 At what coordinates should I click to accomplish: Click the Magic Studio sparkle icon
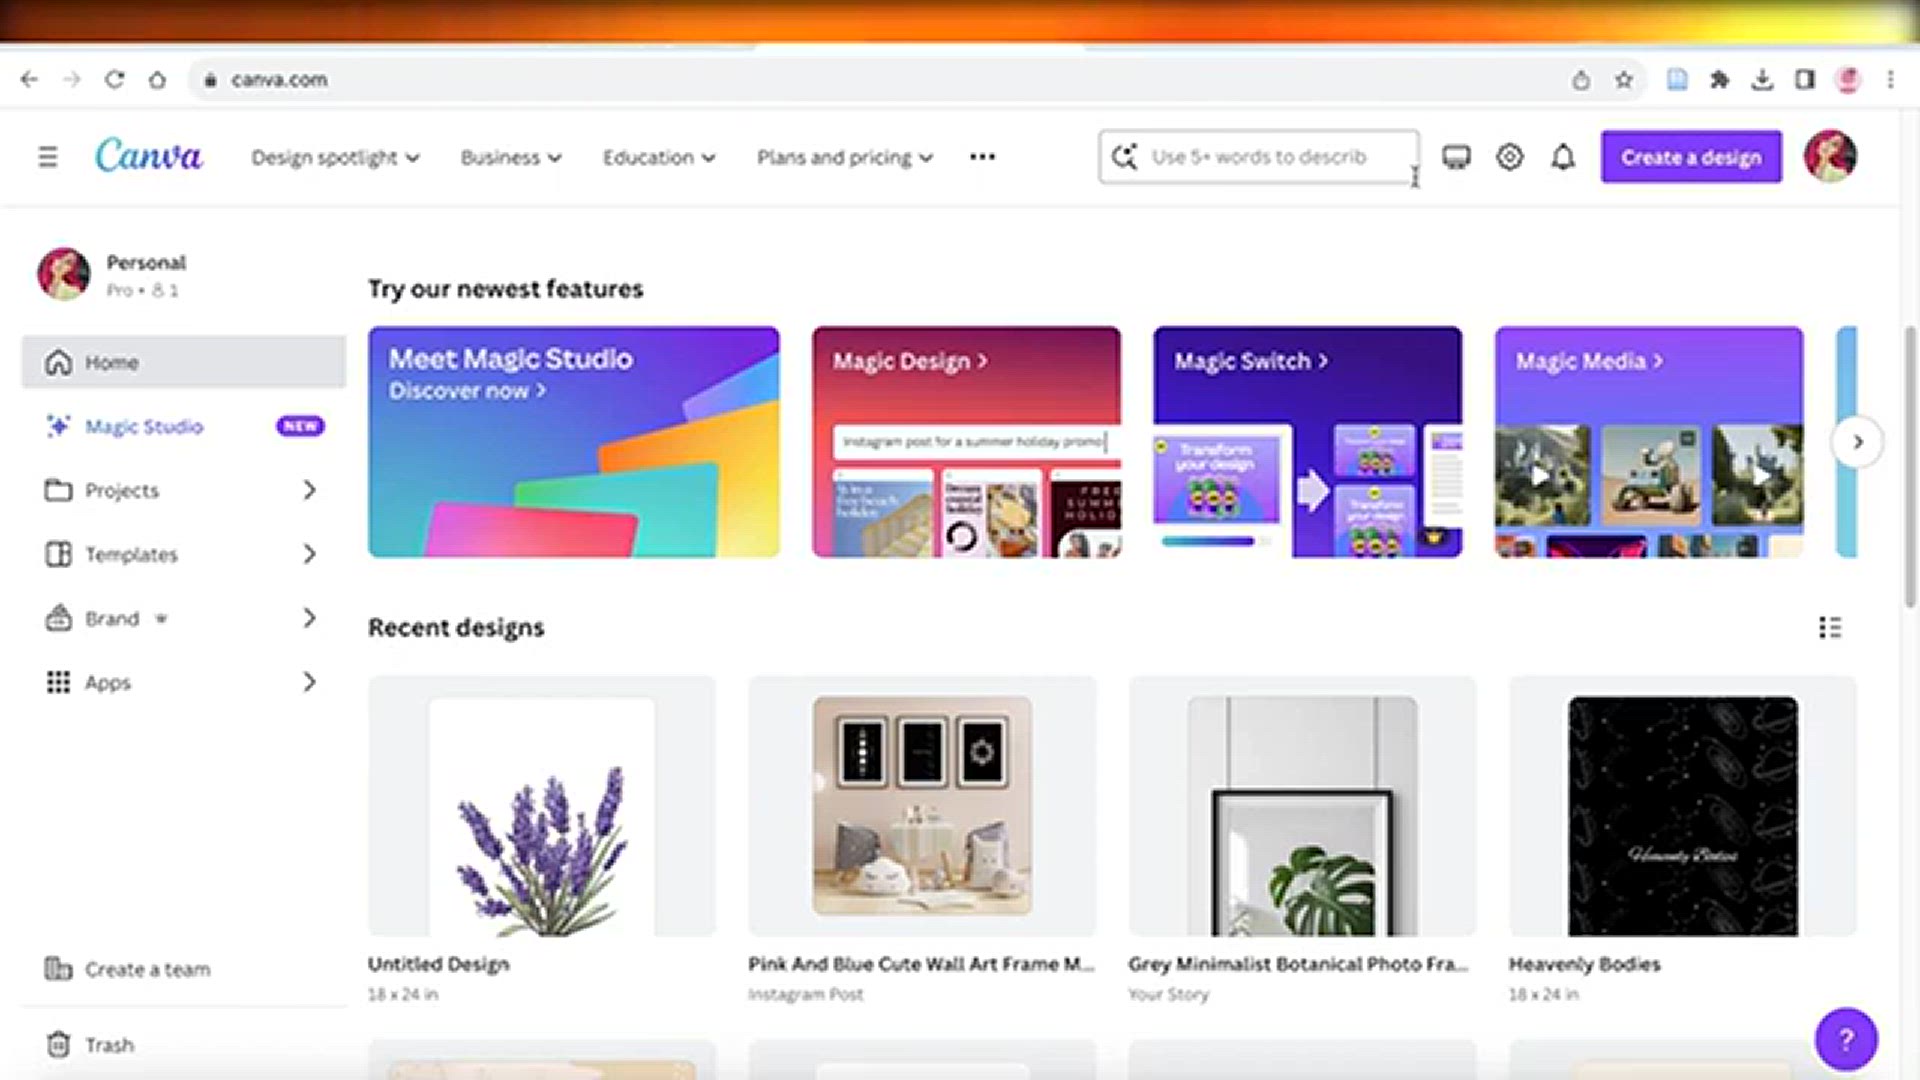coord(58,427)
